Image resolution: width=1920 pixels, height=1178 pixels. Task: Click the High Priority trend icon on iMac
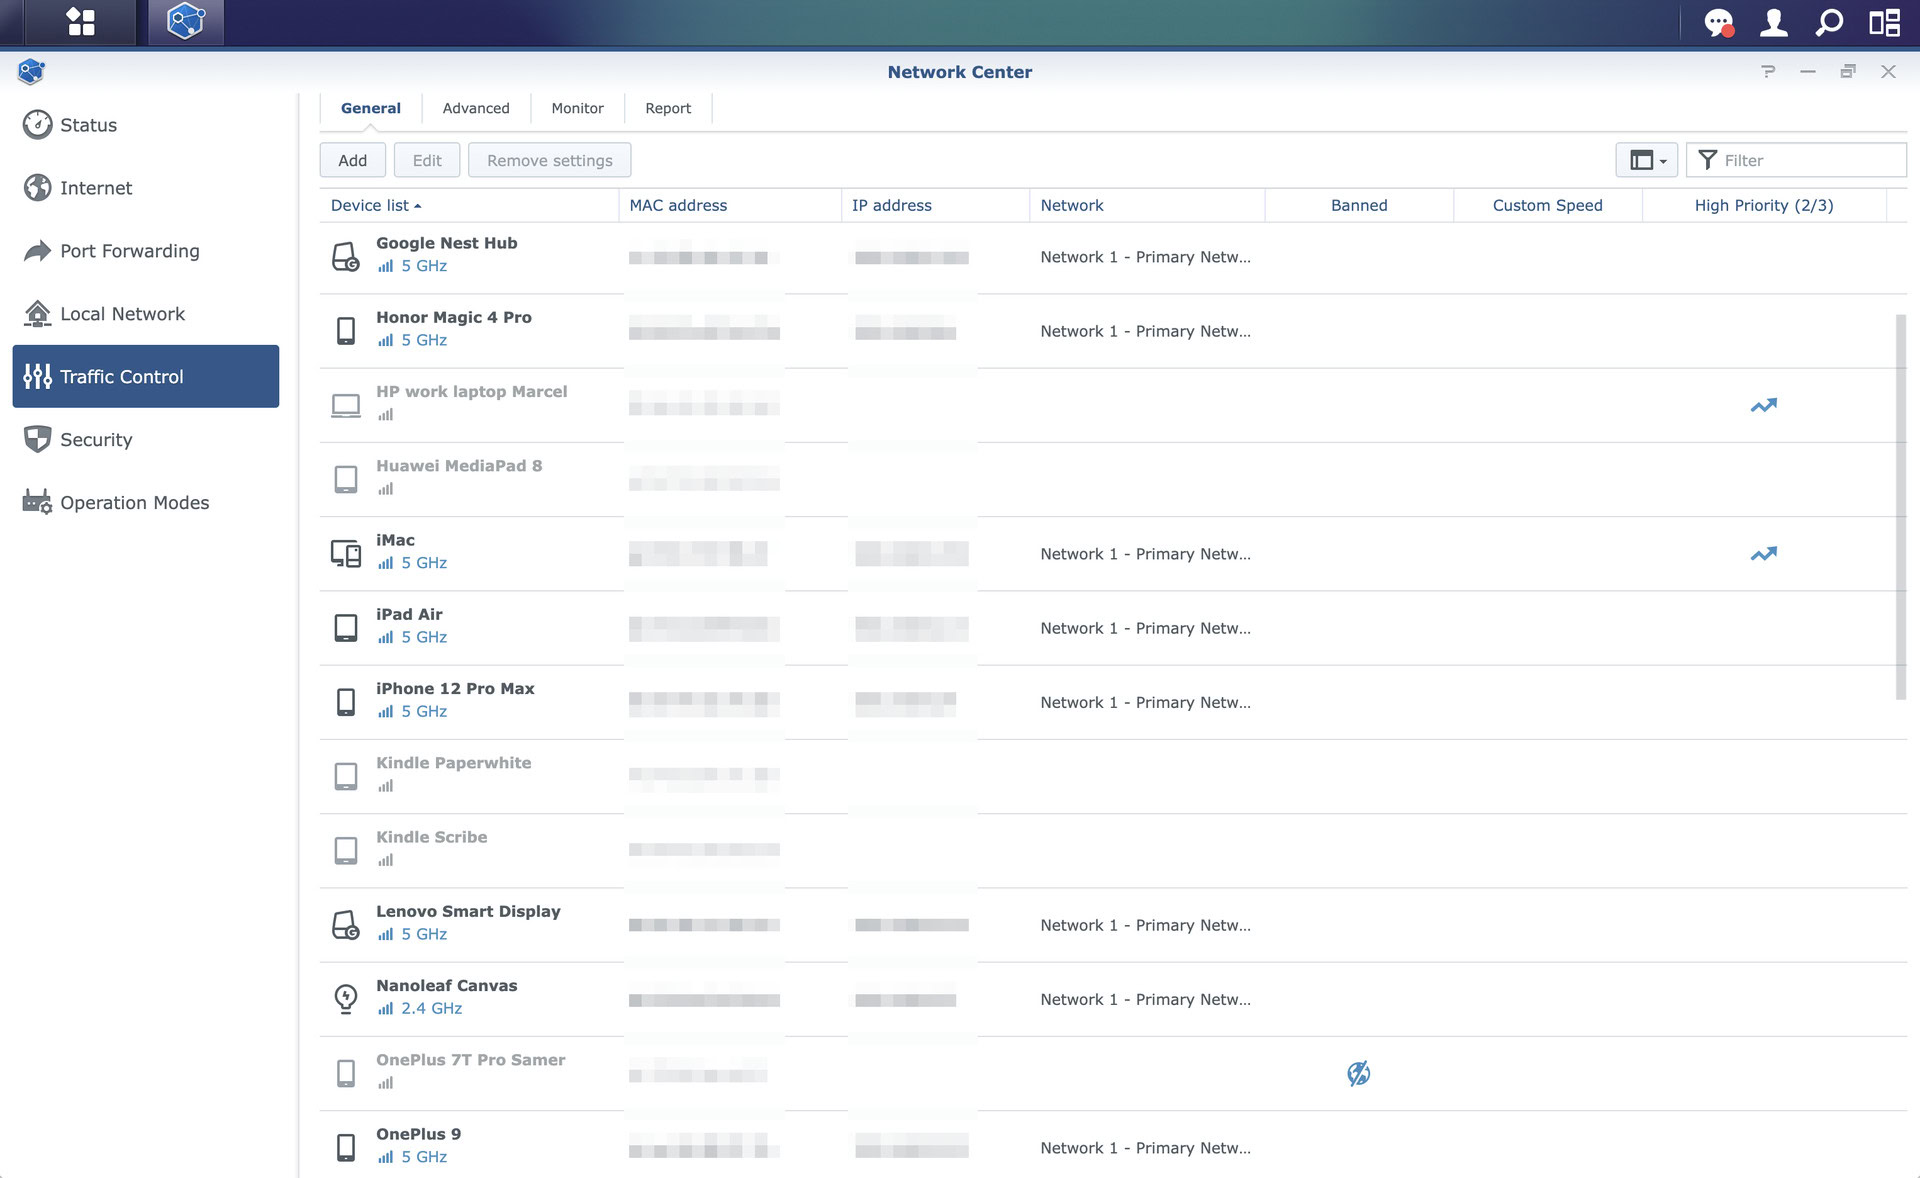click(x=1762, y=553)
